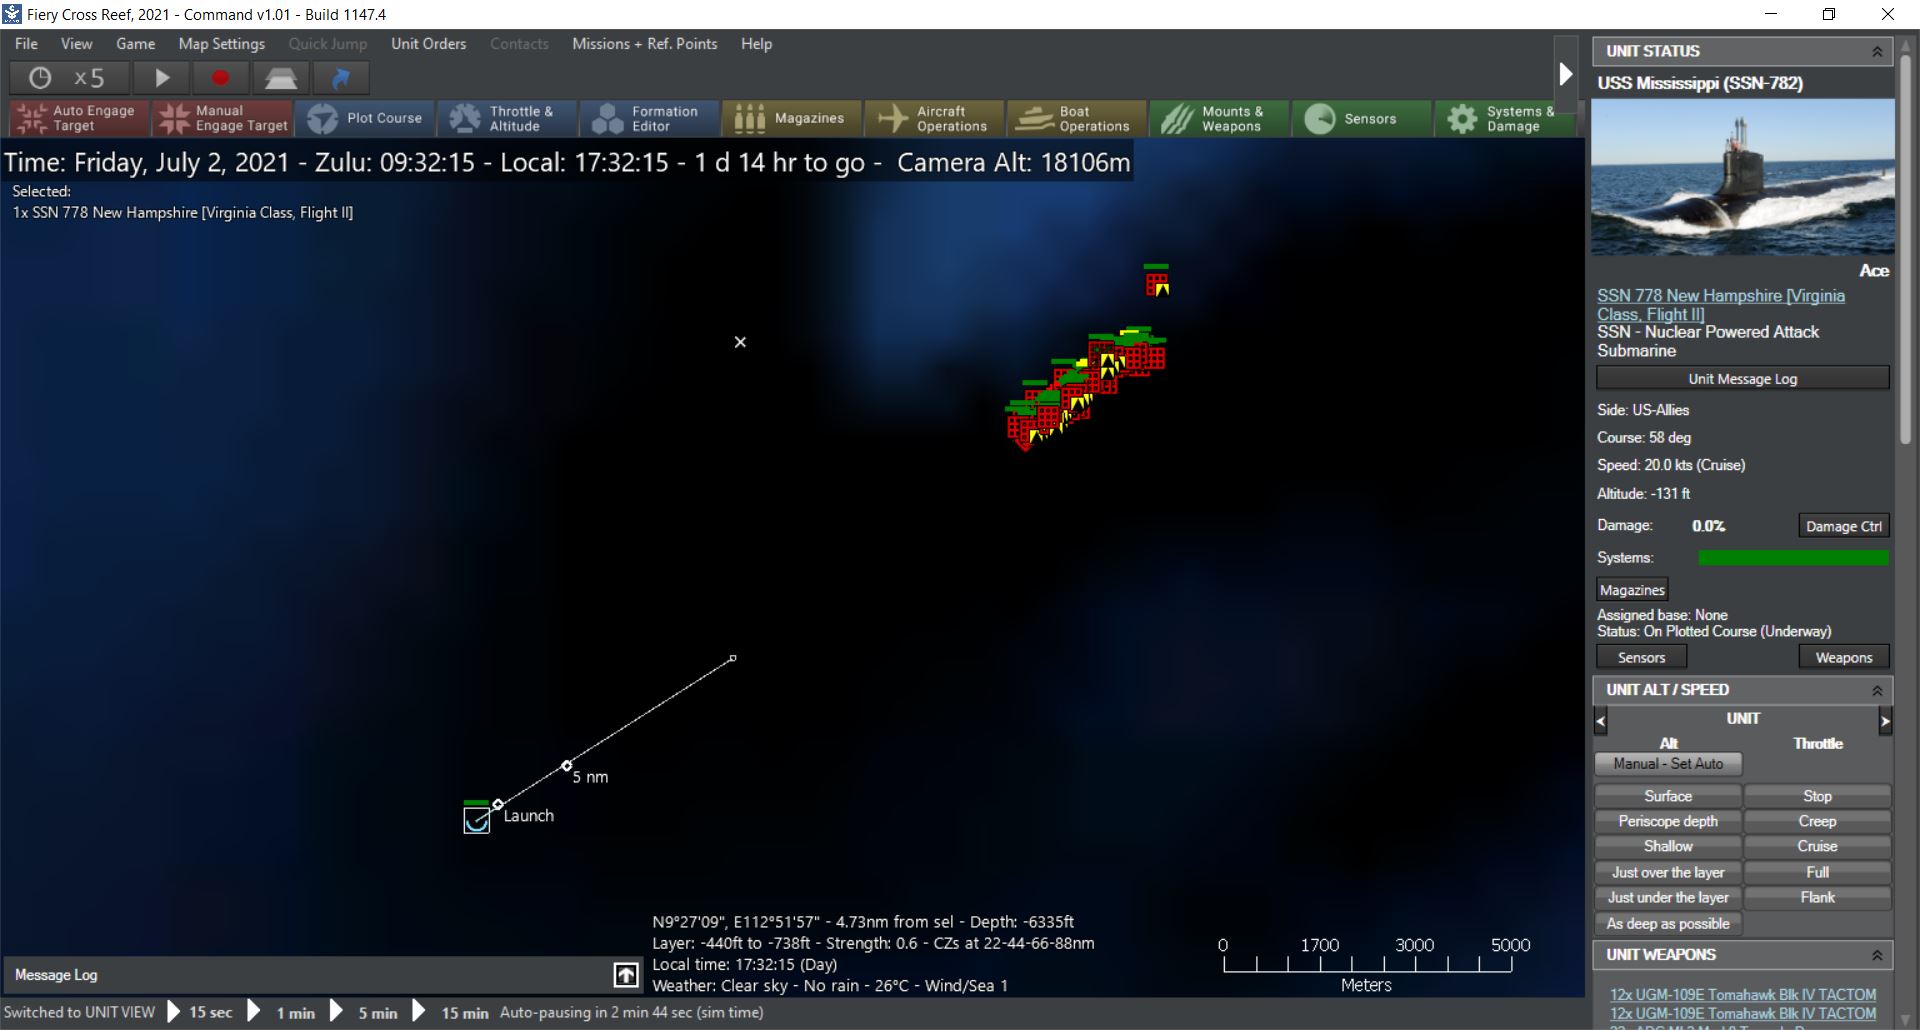Set throttle to Creep

click(1817, 821)
